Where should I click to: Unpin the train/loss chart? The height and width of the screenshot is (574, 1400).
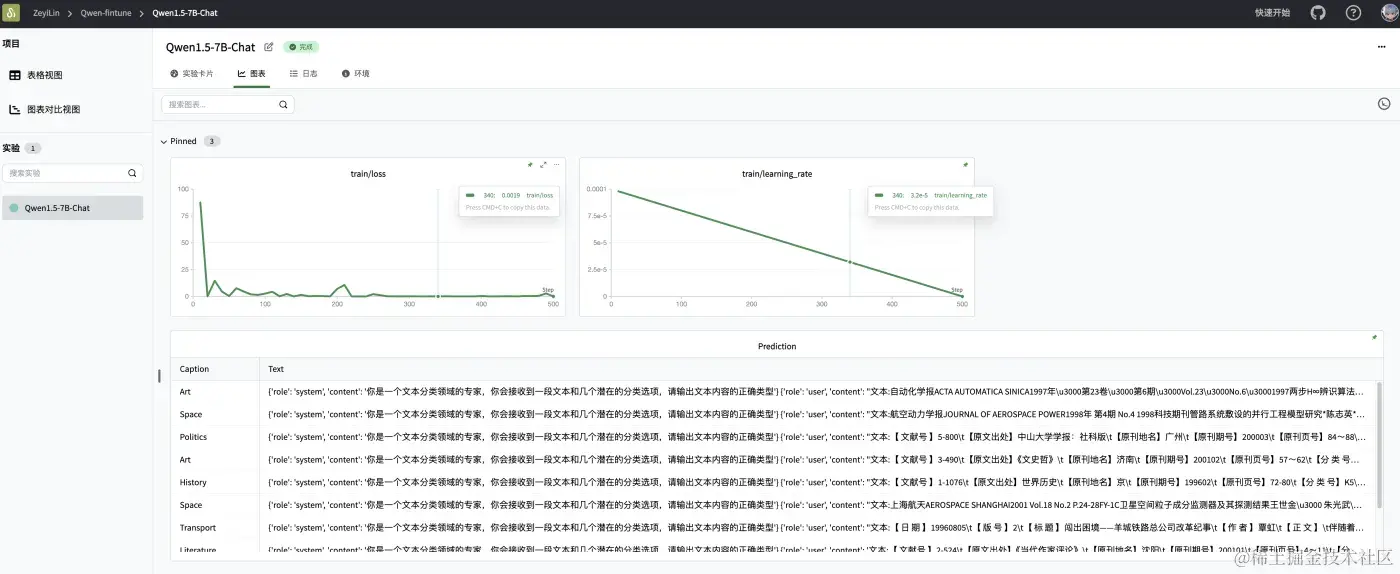click(x=531, y=164)
